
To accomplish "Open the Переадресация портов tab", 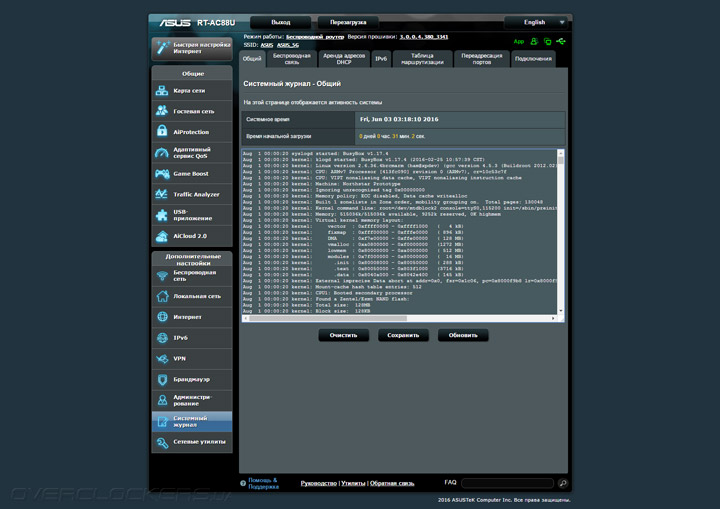I will point(482,59).
